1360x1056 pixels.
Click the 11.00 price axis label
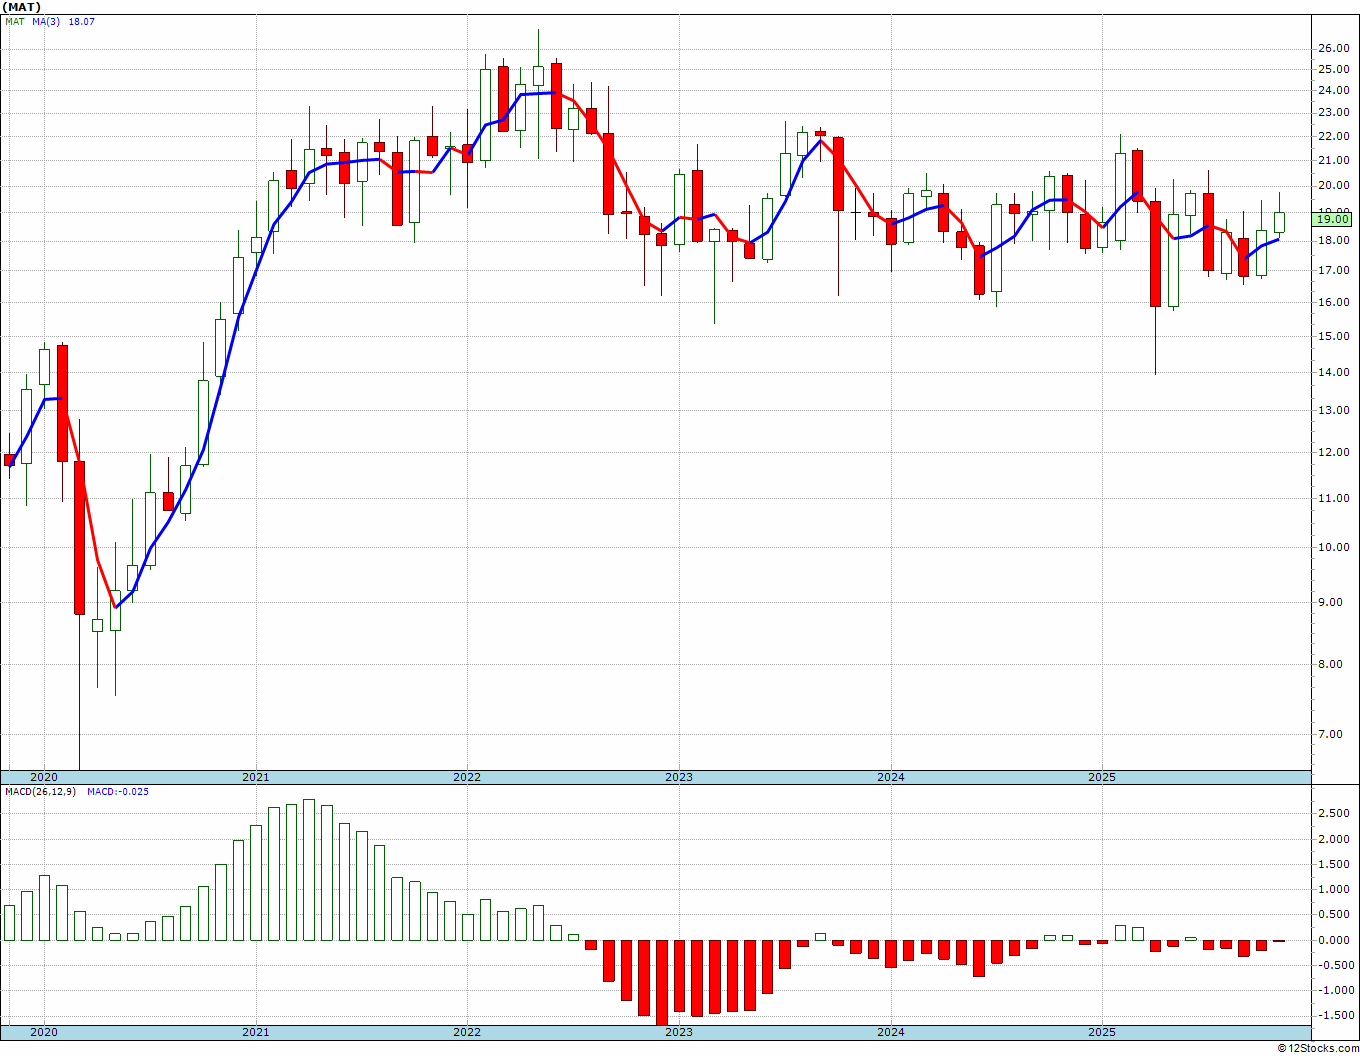[1333, 498]
